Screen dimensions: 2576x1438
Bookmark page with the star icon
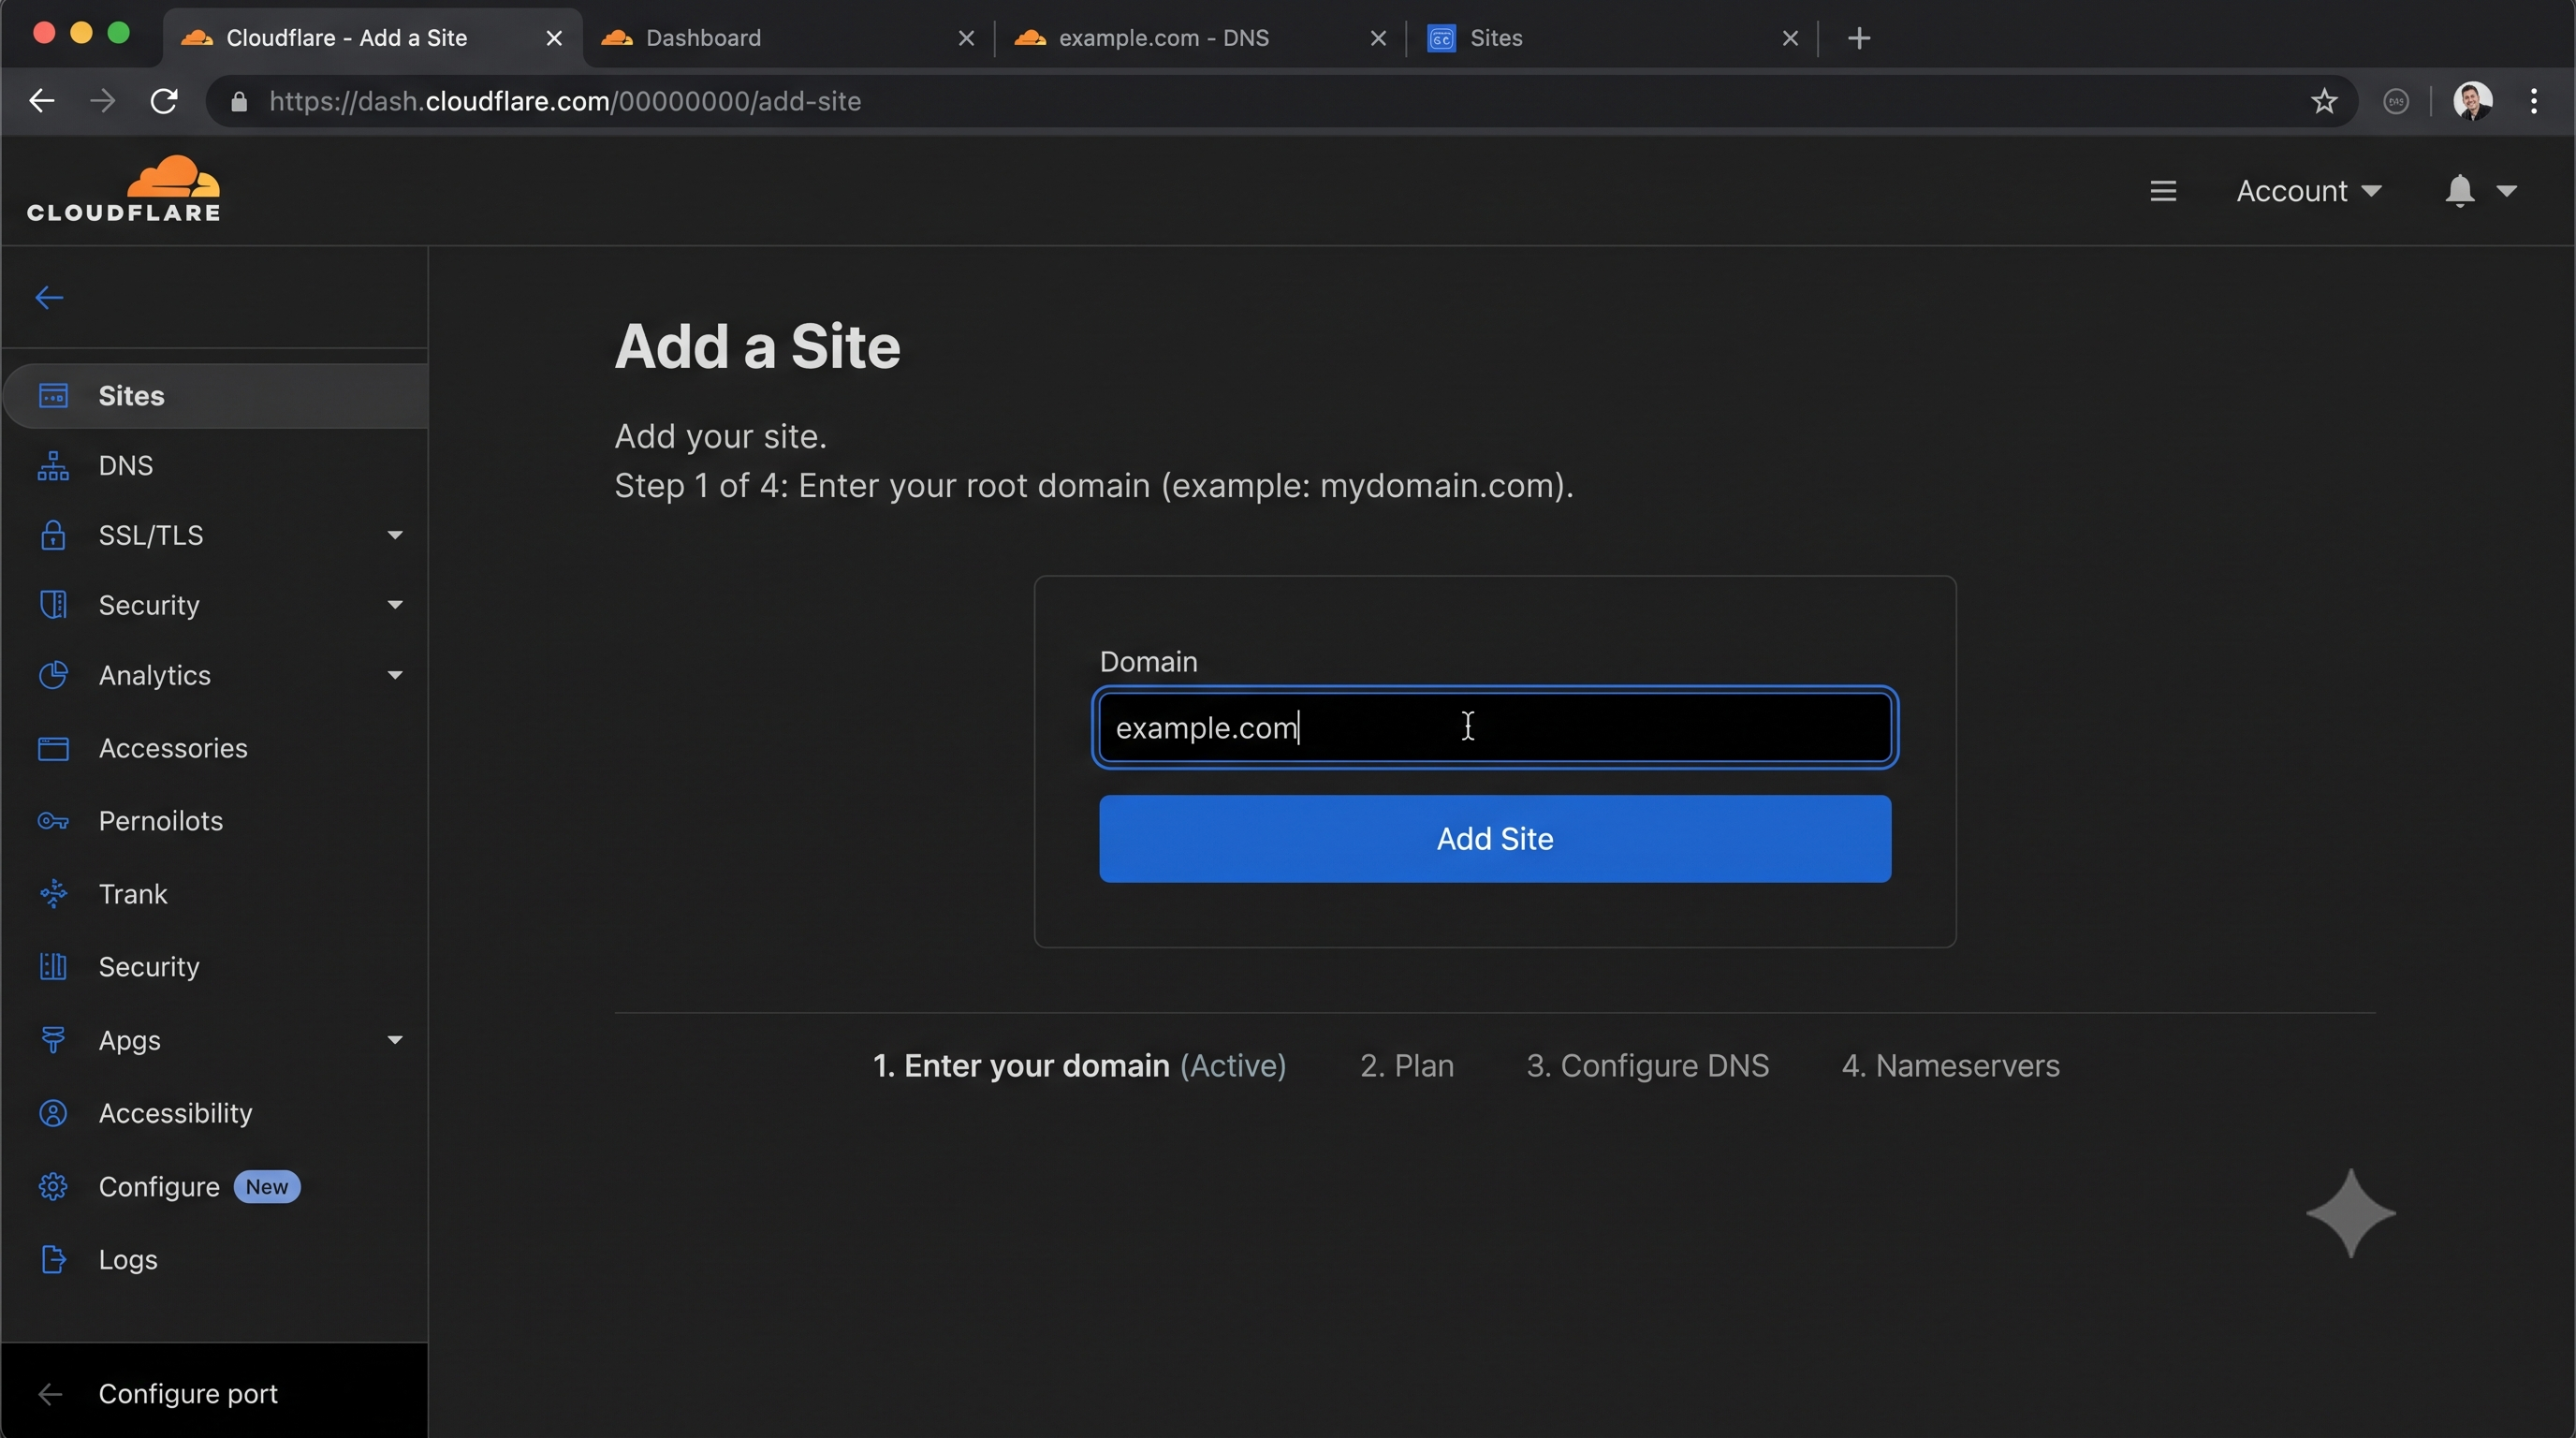(x=2324, y=101)
